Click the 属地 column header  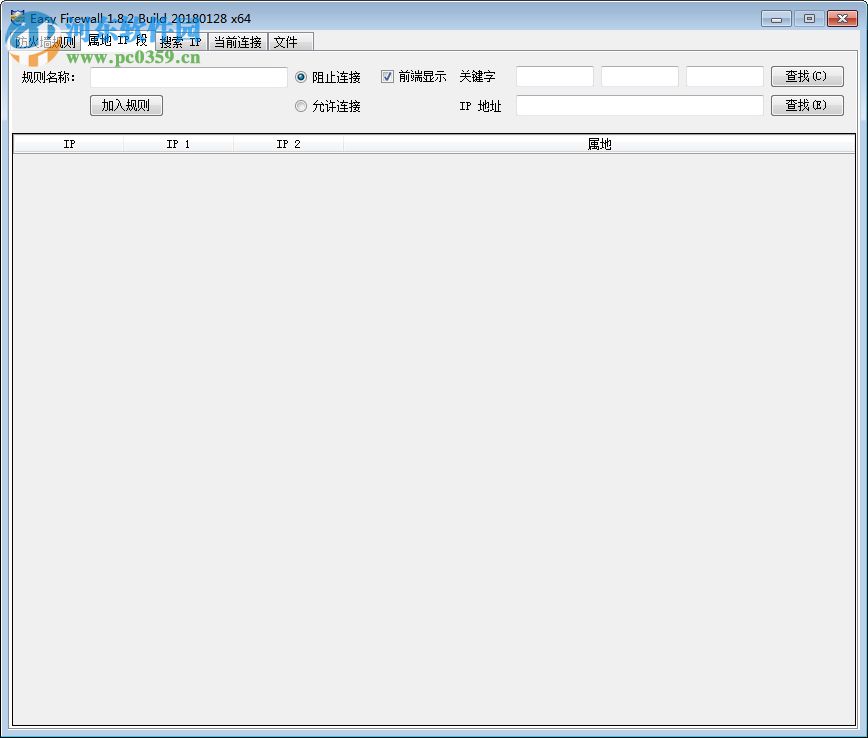pyautogui.click(x=599, y=143)
